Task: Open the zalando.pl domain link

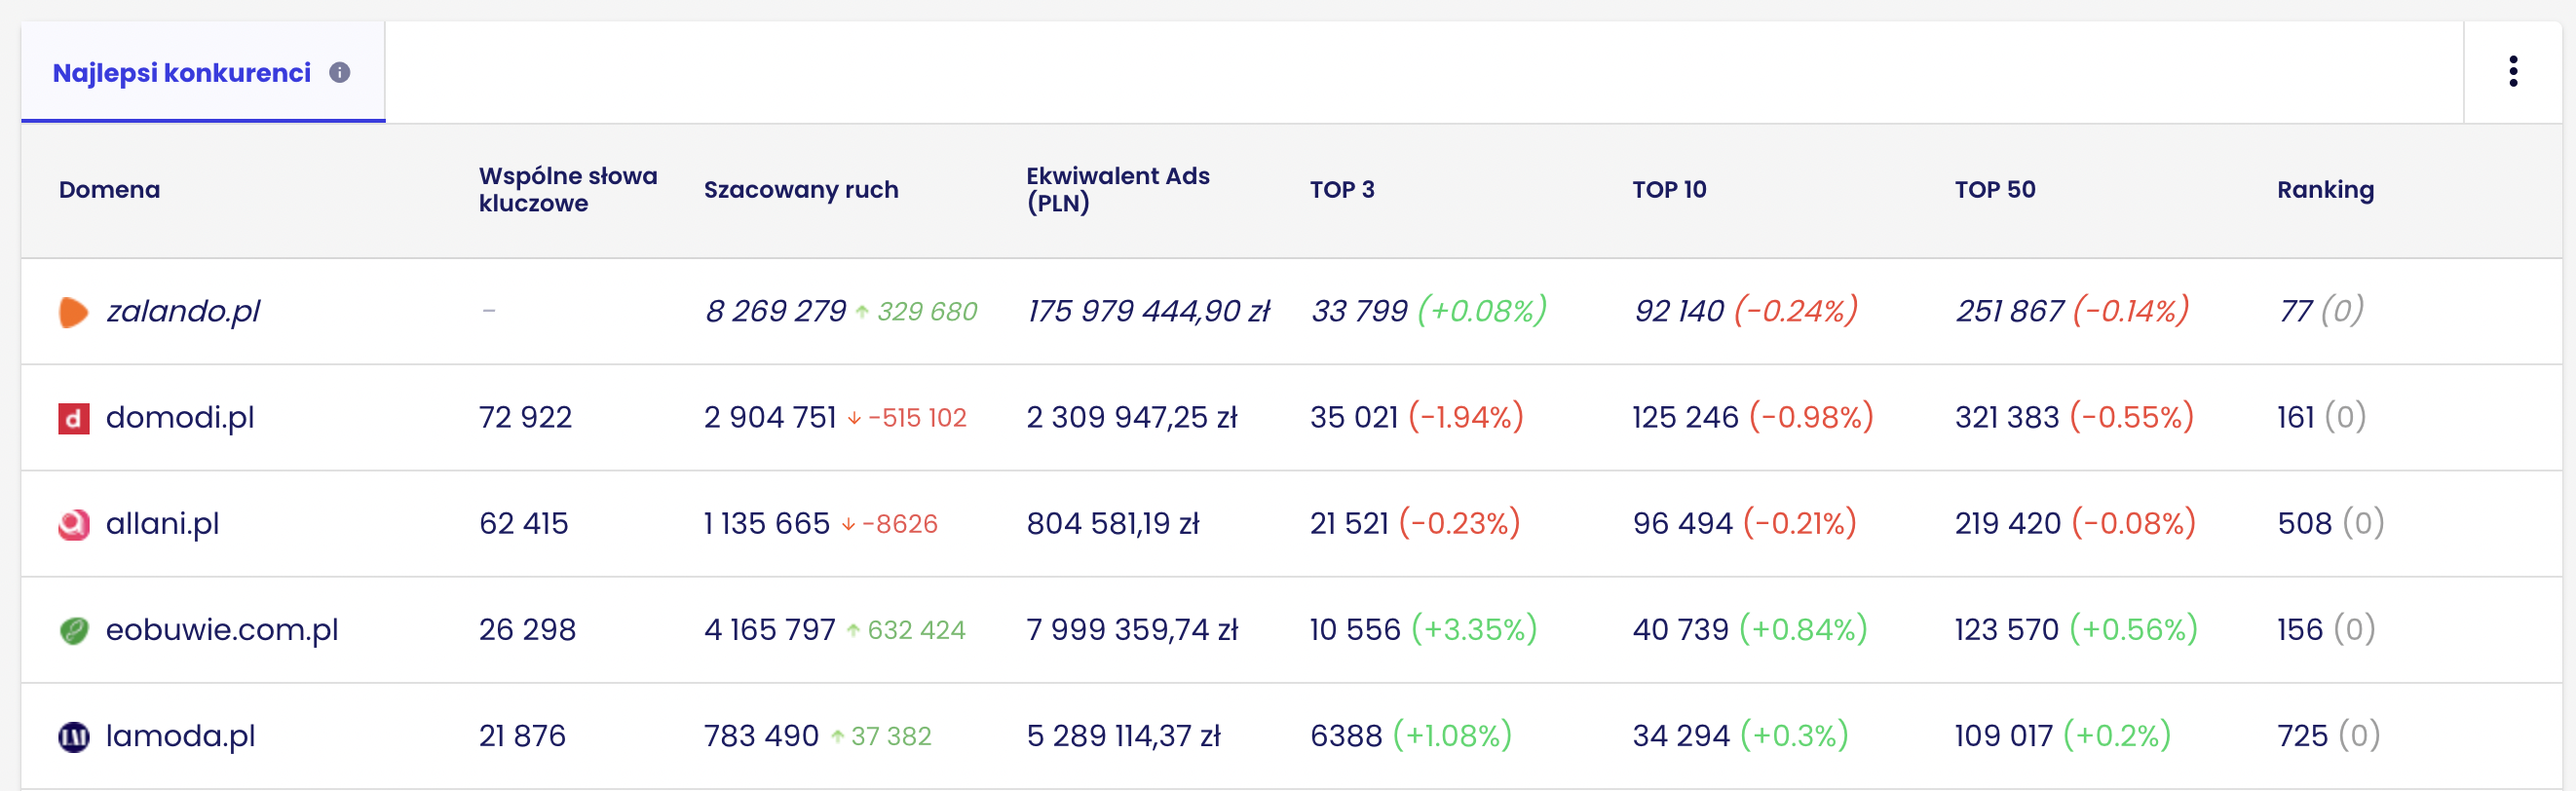Action: pos(183,311)
